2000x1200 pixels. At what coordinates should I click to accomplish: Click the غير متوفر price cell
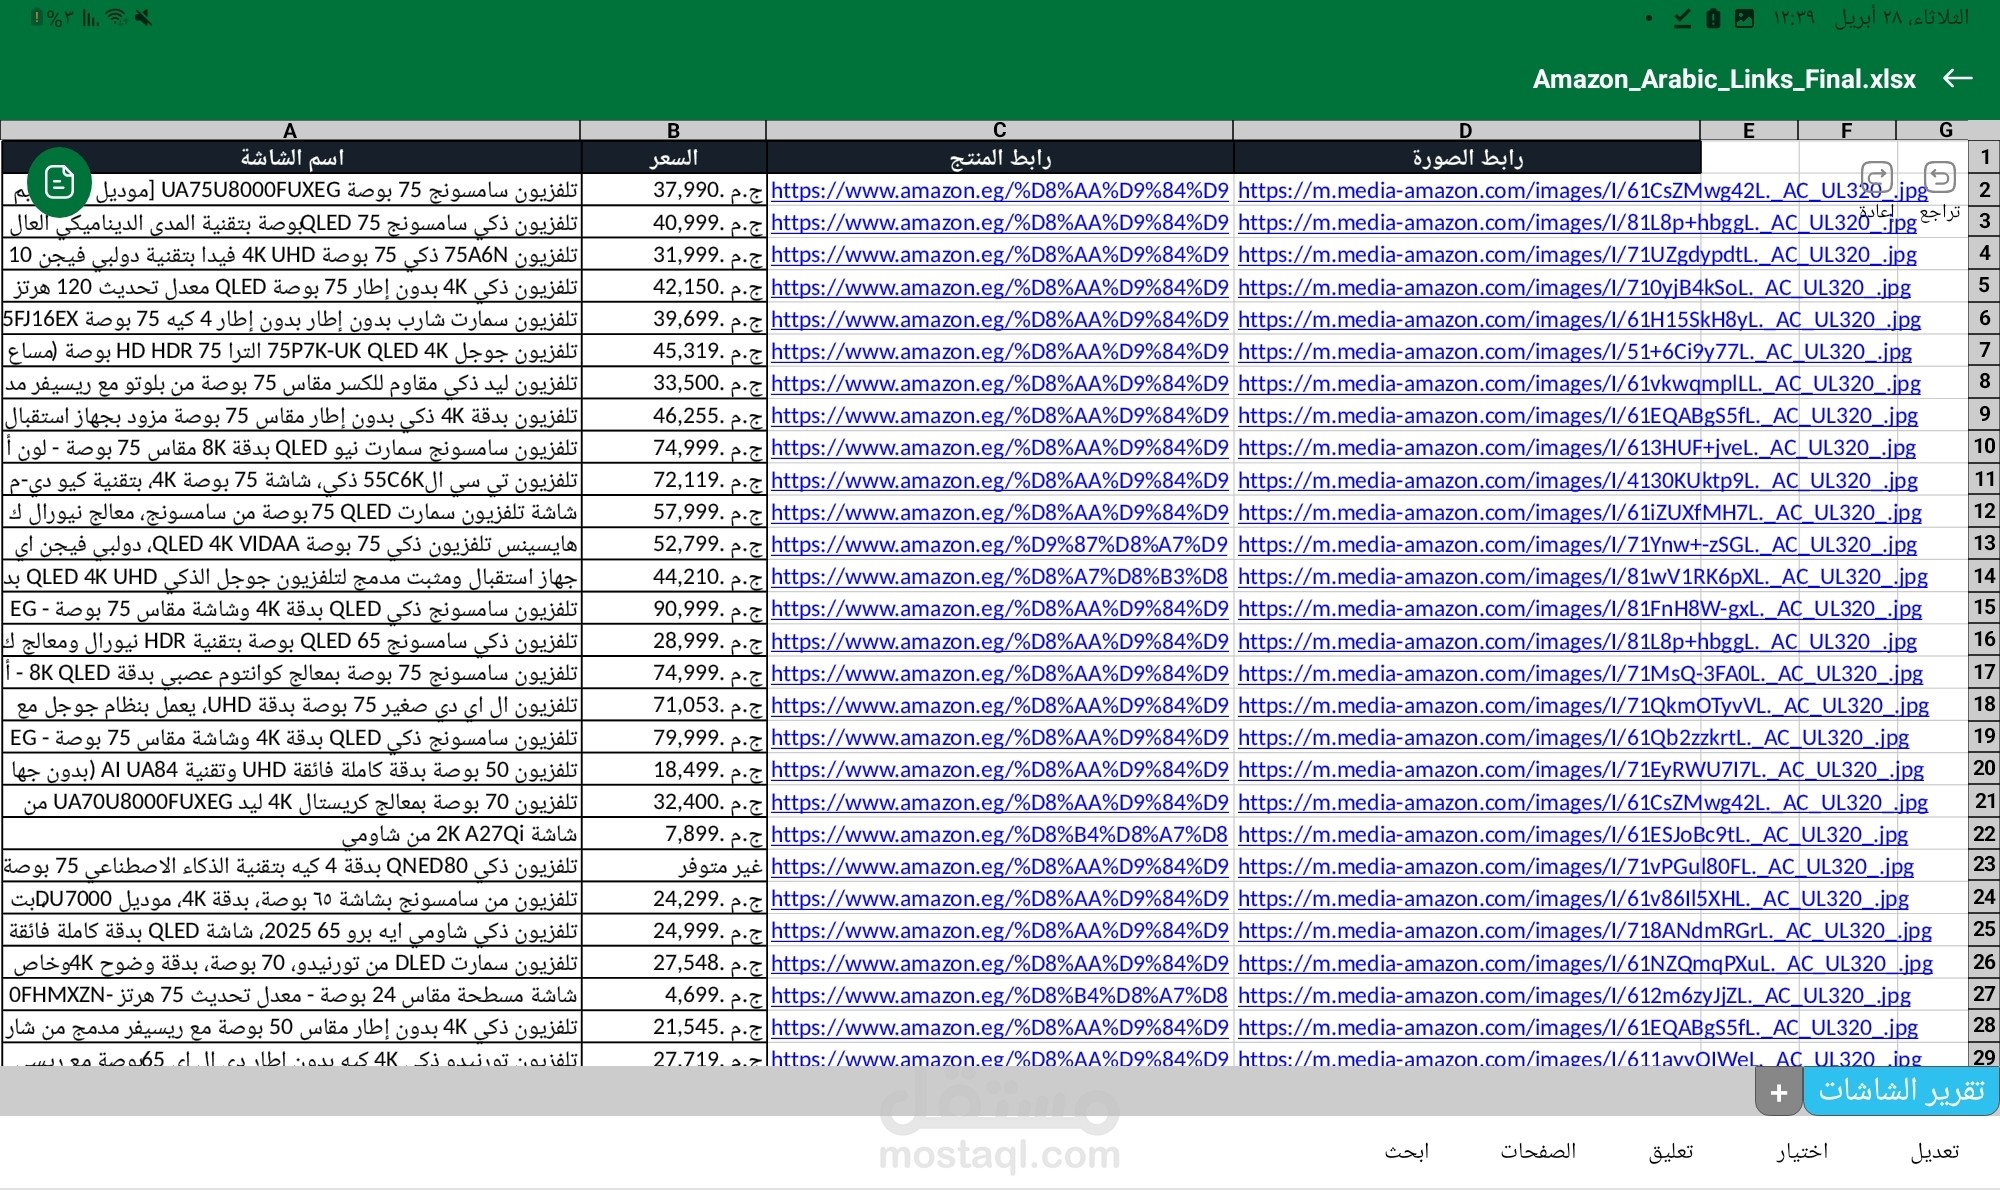coord(674,866)
